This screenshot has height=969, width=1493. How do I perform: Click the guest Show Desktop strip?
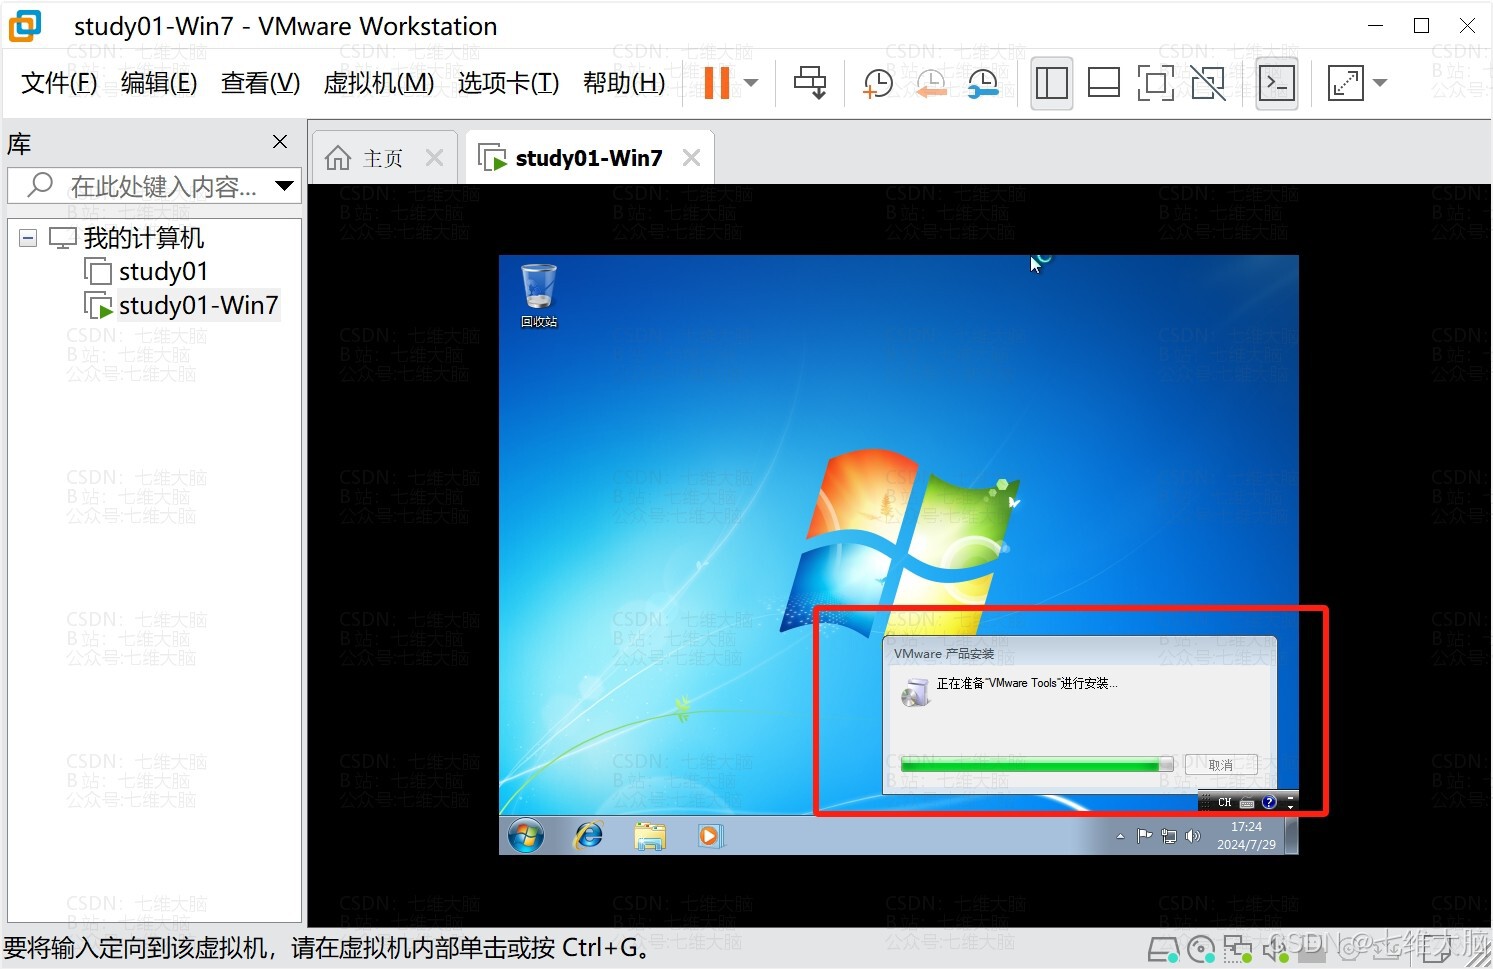coord(1291,835)
